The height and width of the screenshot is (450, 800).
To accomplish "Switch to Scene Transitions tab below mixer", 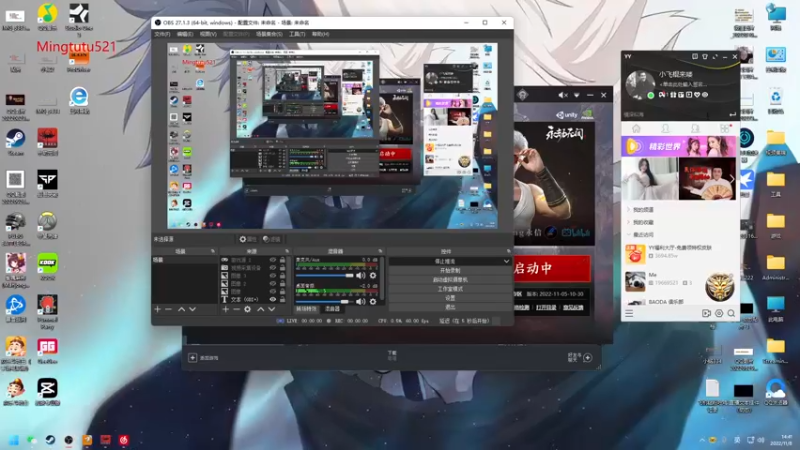I will (306, 309).
